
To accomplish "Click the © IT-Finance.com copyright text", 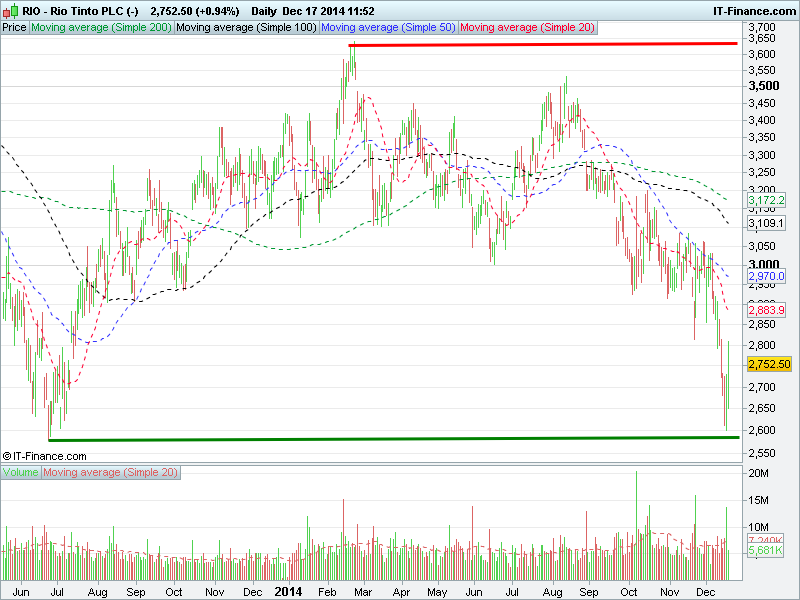I will 46,455.
